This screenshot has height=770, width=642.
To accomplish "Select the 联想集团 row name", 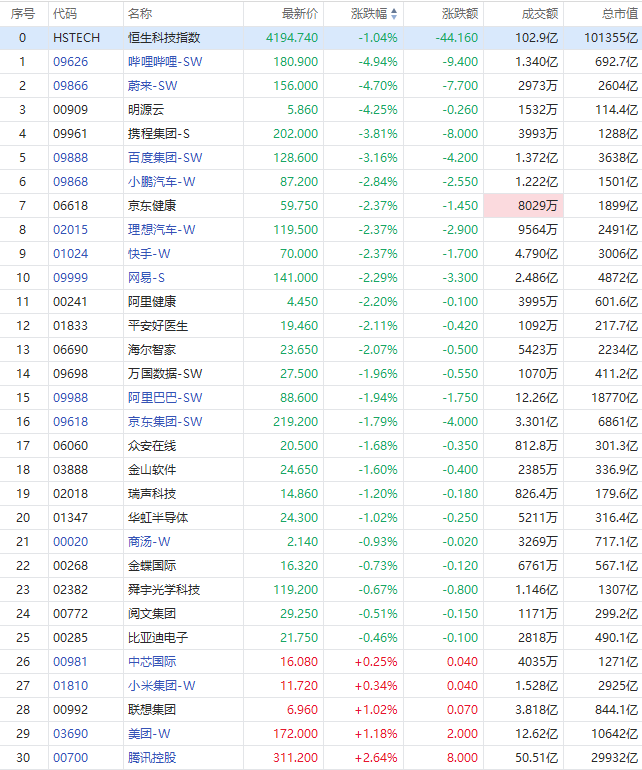I will point(152,710).
